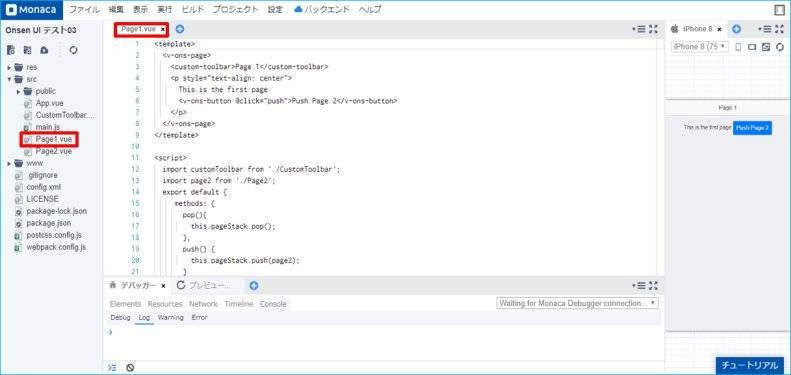Image resolution: width=791 pixels, height=375 pixels.
Task: Open the プロジェクト menu
Action: click(x=236, y=10)
